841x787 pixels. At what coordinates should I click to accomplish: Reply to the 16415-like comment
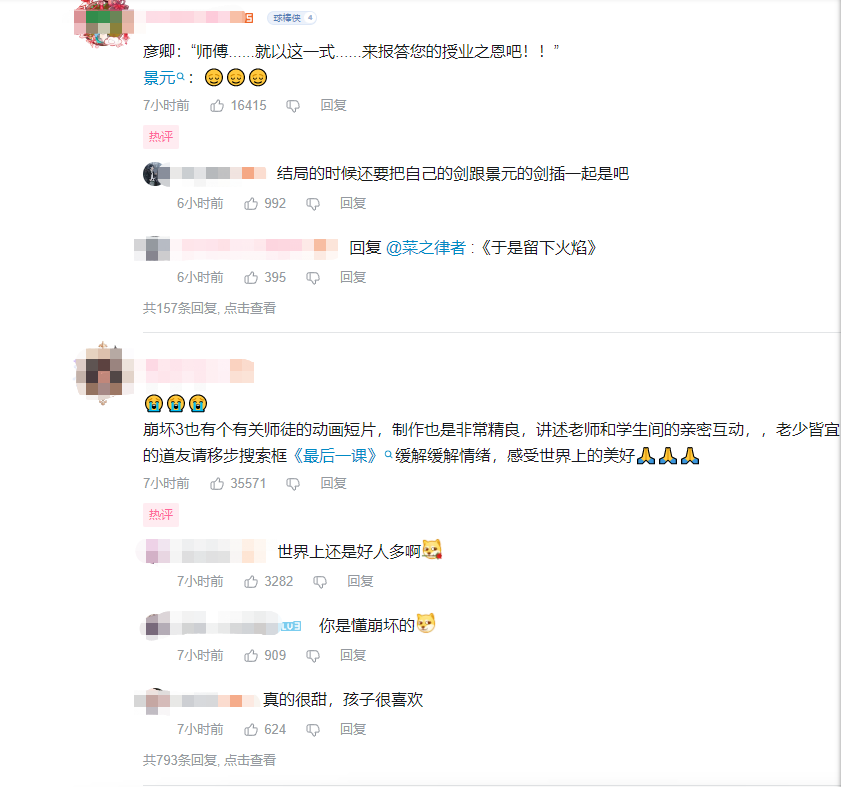[x=333, y=106]
